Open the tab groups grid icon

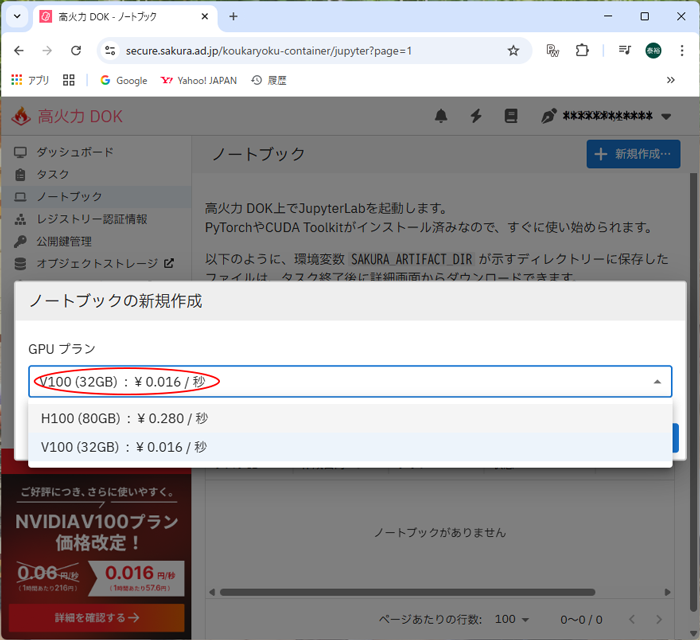tap(69, 80)
